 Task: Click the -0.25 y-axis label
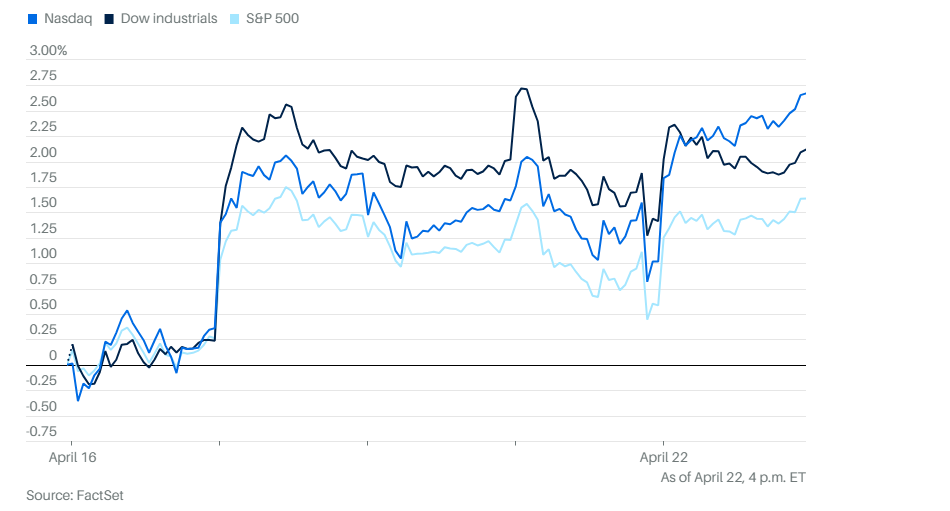coord(41,381)
